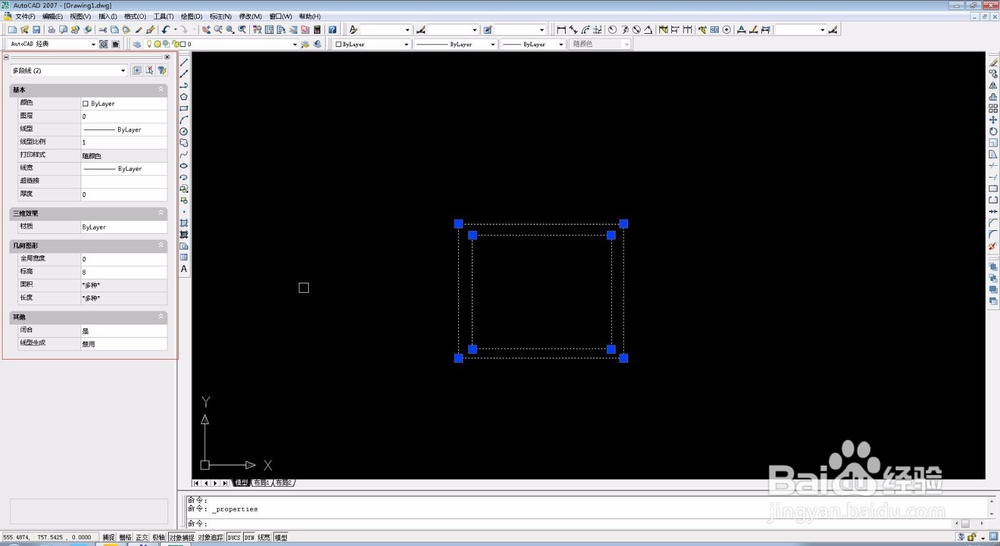The image size is (1000, 546).
Task: Click the 全局宽度 value field
Action: (x=124, y=258)
